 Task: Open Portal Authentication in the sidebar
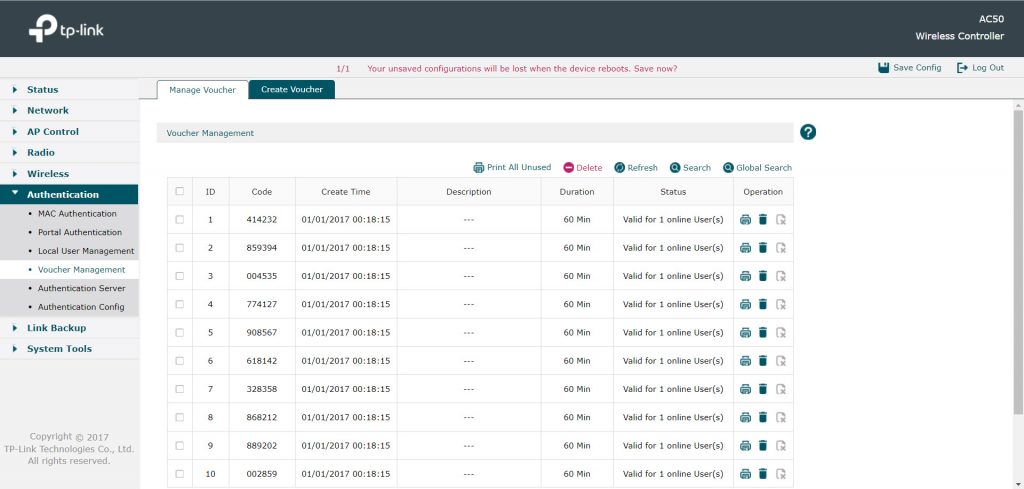coord(79,233)
